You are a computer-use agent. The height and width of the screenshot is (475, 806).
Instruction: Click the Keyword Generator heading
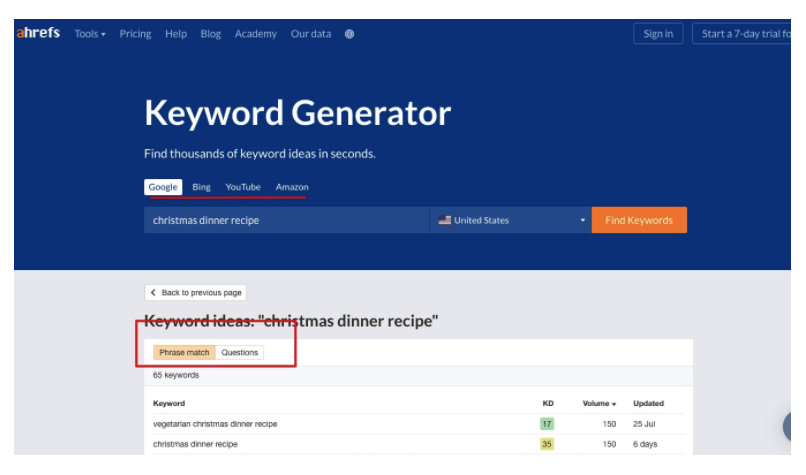tap(297, 113)
